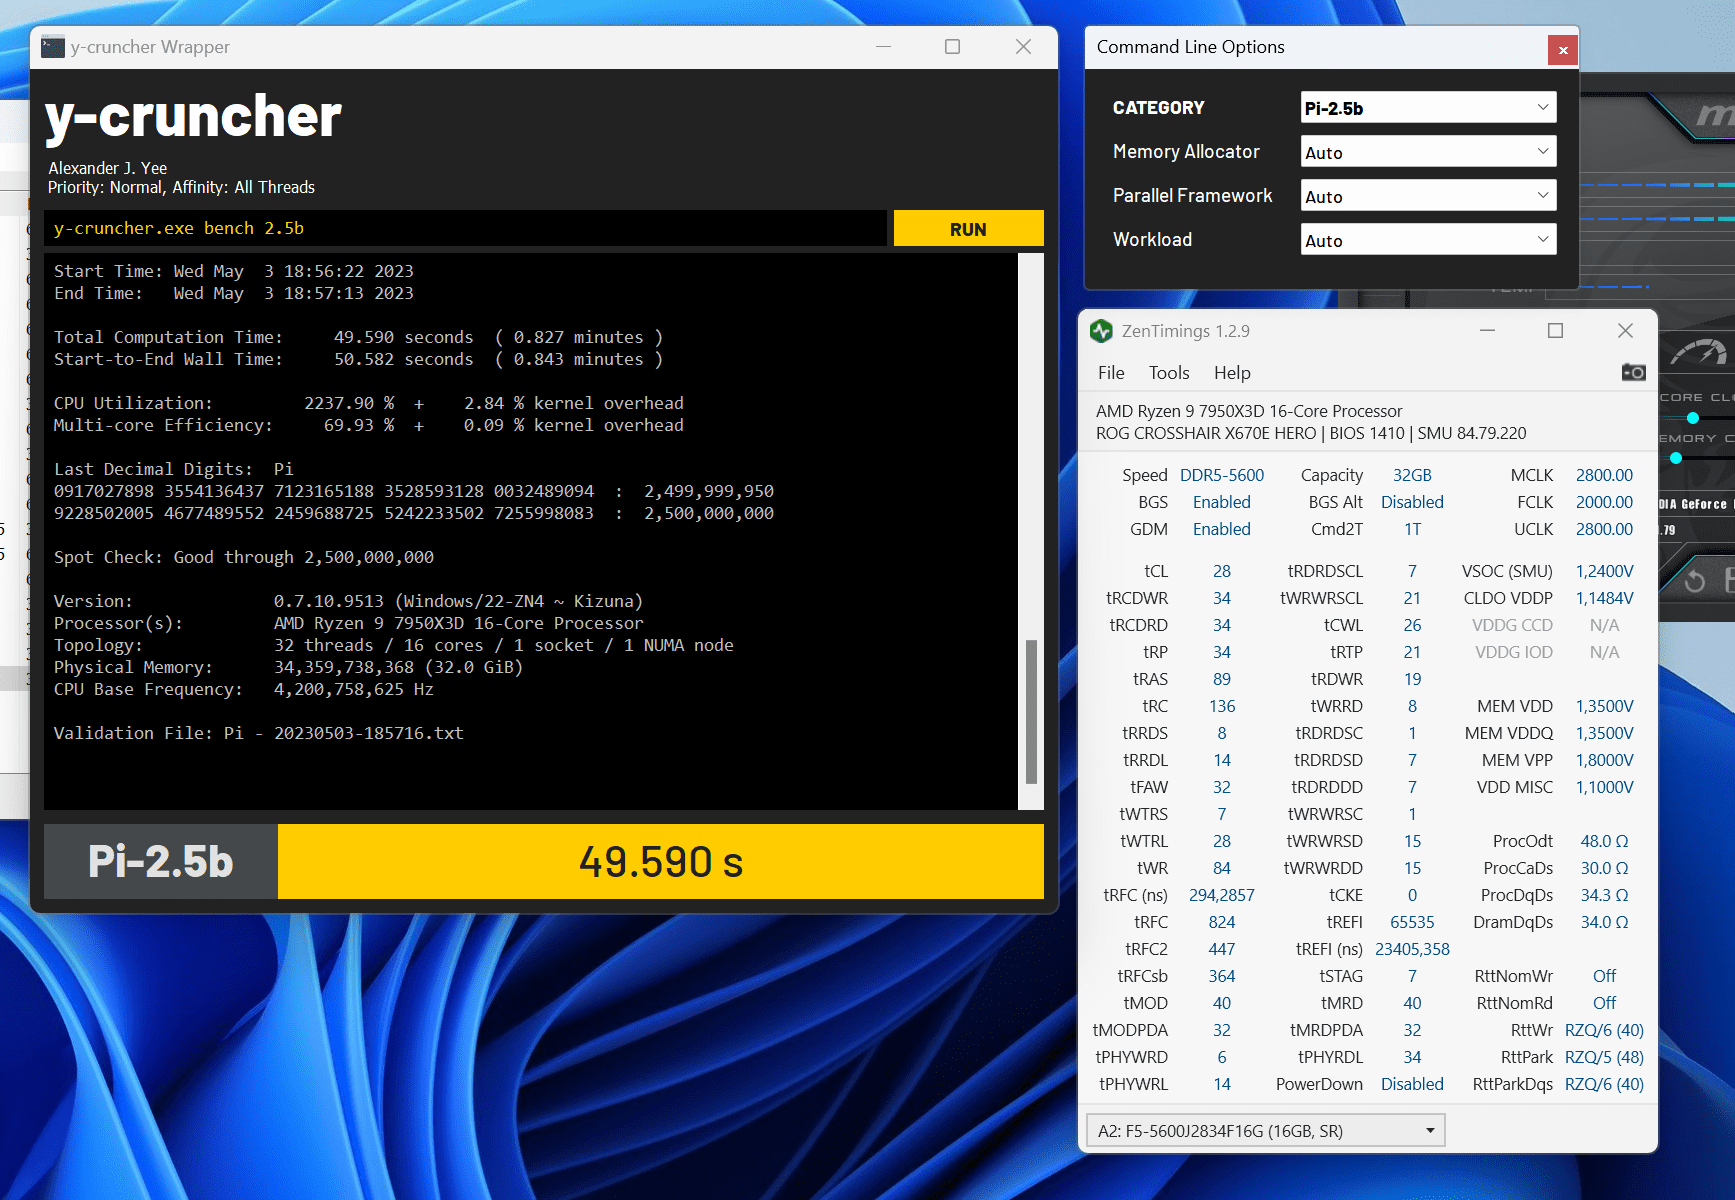Click the ROG CROSSHAIR X670E HERO BIOS line

coord(1311,433)
